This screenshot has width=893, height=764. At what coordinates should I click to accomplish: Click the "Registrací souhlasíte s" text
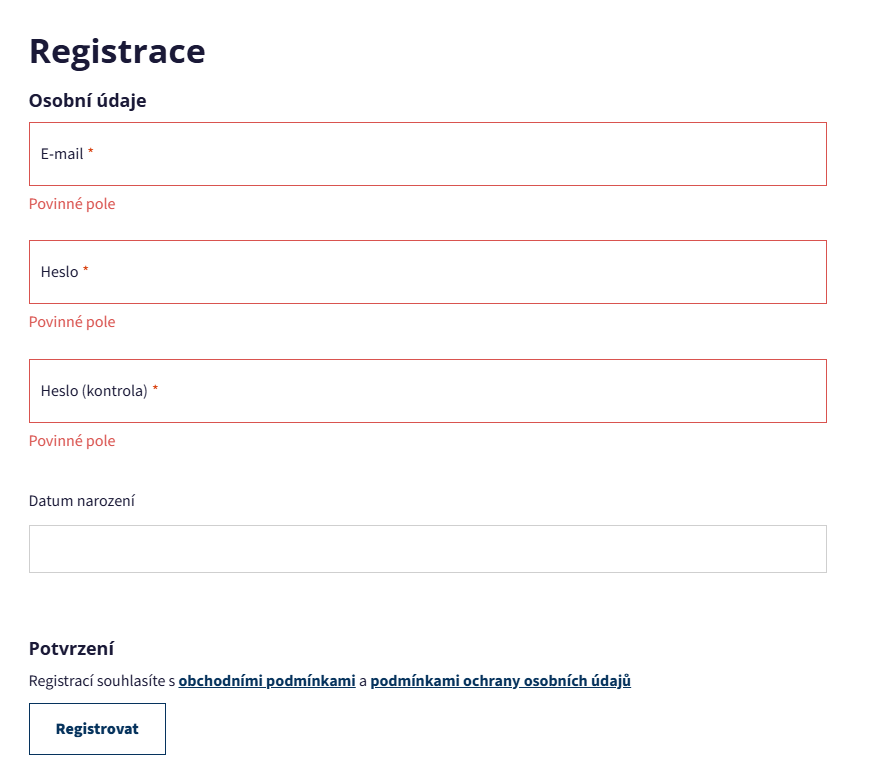[x=102, y=681]
